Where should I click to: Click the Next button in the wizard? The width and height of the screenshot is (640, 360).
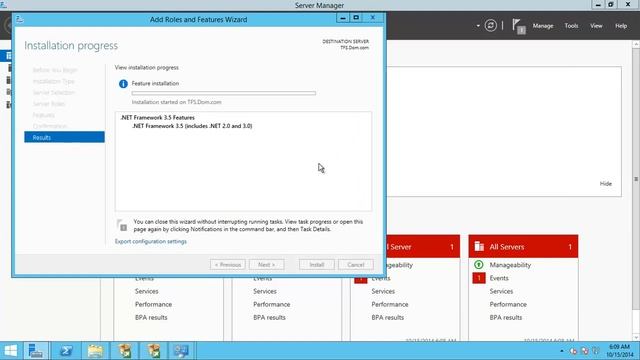[x=267, y=265]
